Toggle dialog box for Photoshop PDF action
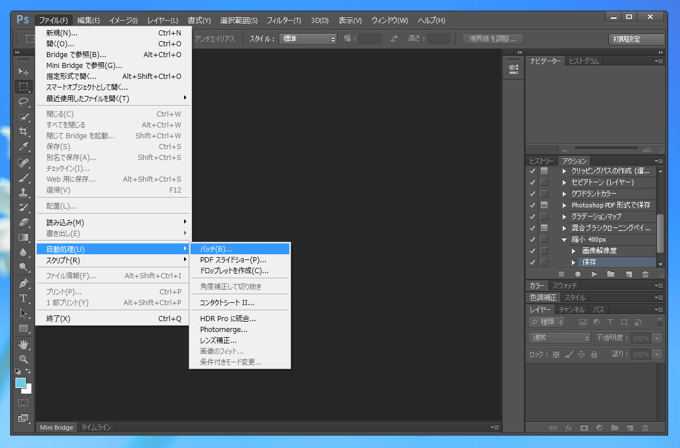The image size is (680, 448). [544, 205]
